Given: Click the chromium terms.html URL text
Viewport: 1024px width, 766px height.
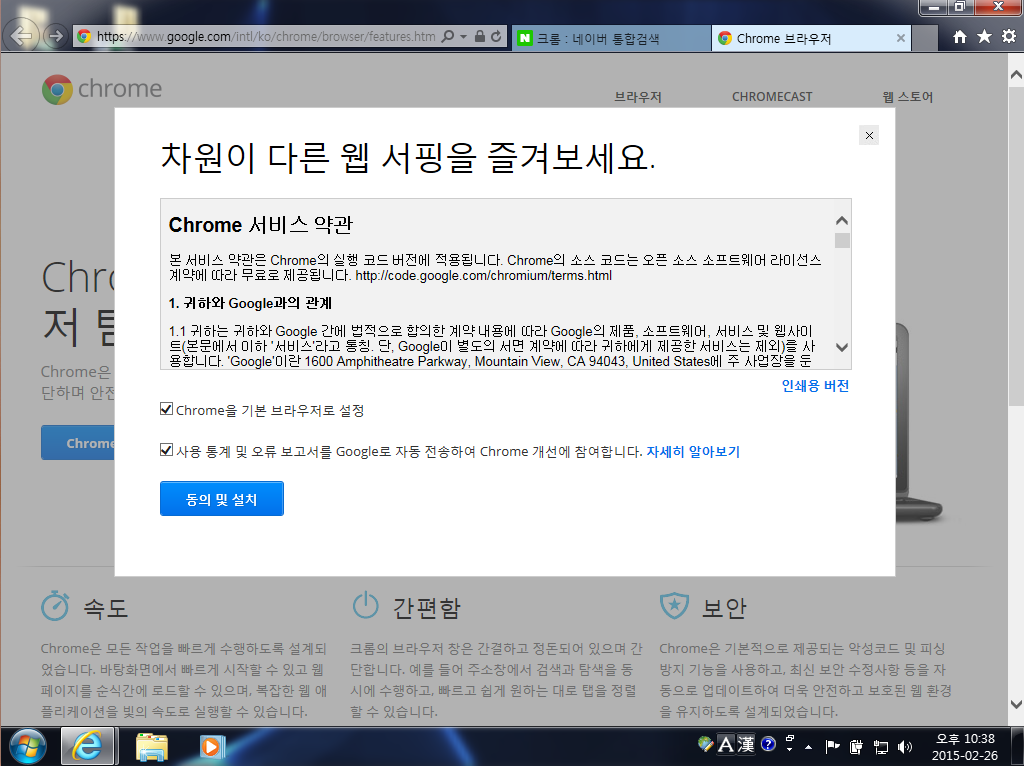Looking at the screenshot, I should [x=483, y=276].
